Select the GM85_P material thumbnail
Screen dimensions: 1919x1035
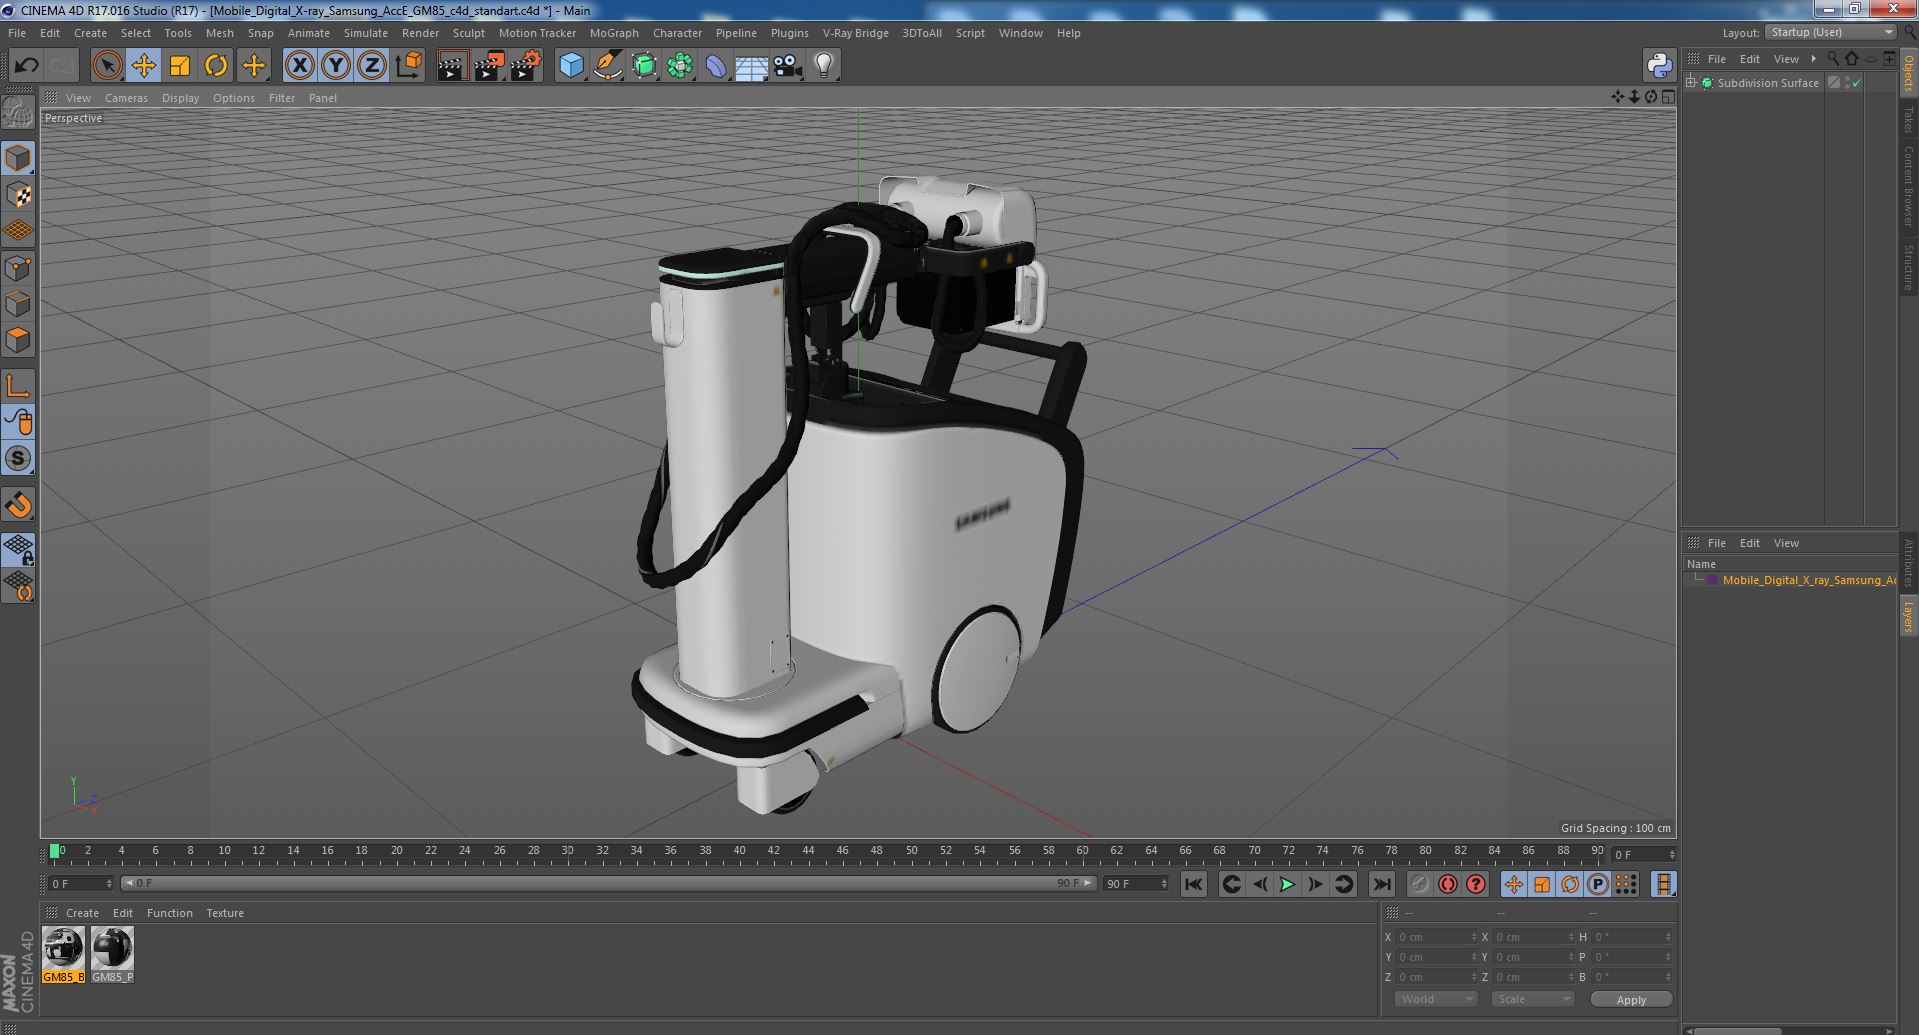(112, 954)
